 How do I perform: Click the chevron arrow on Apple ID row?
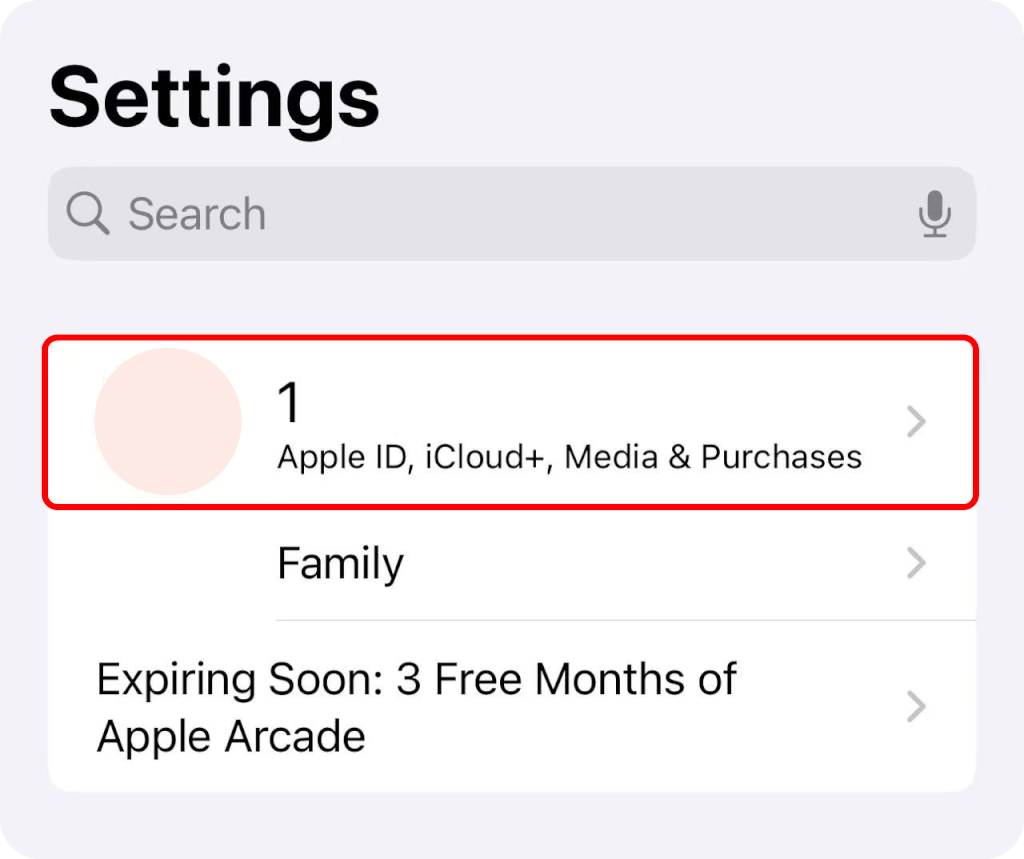916,423
